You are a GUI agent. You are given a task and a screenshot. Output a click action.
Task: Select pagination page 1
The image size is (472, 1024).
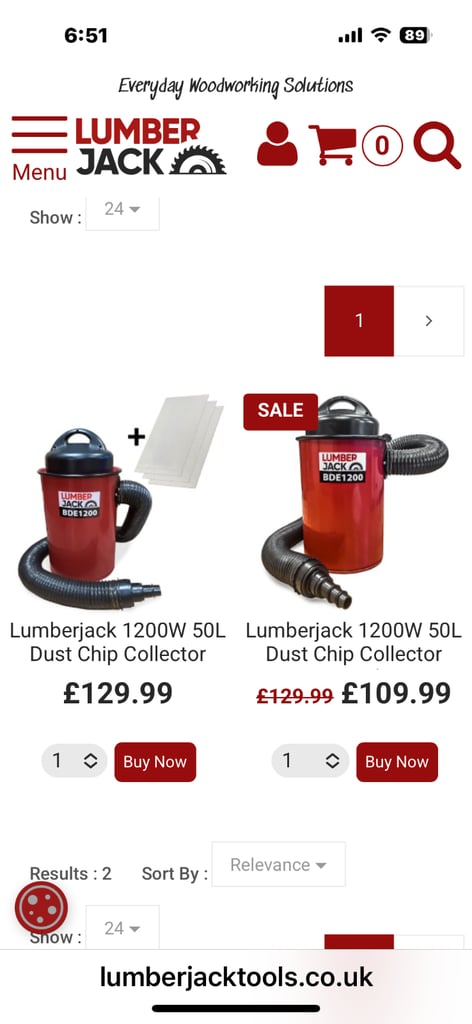[x=359, y=321]
